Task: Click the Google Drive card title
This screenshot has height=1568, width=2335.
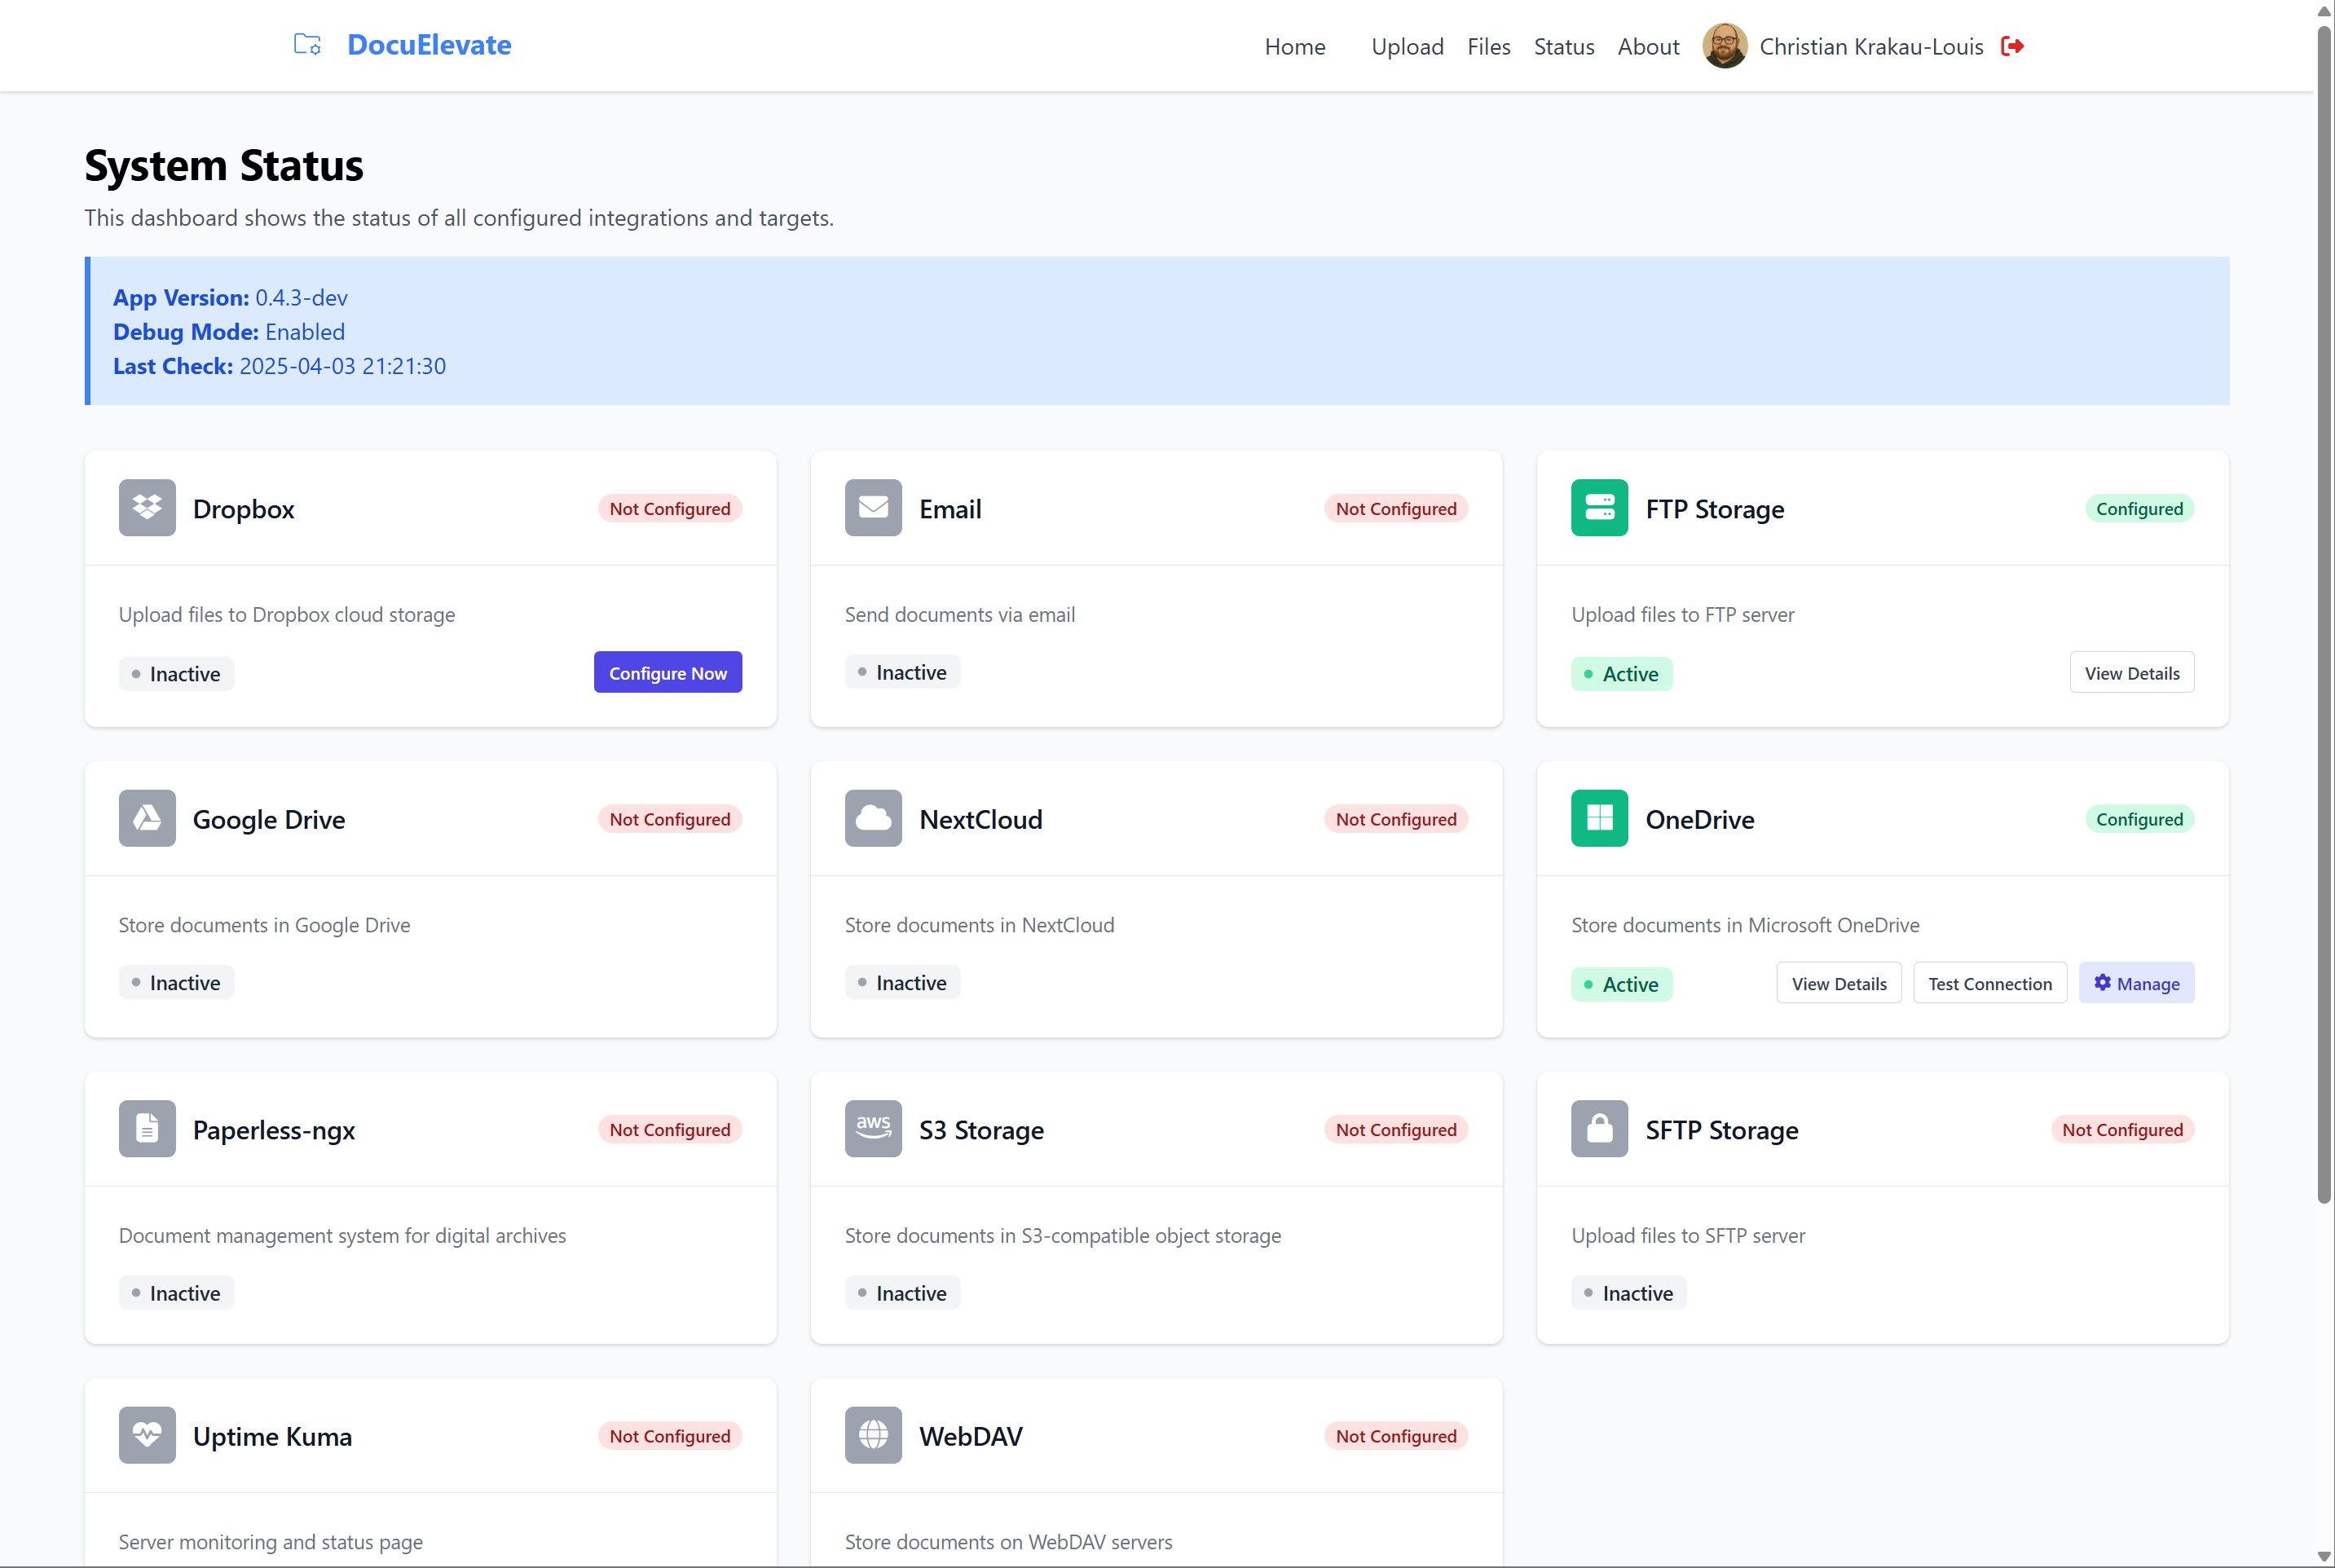Action: (x=269, y=819)
